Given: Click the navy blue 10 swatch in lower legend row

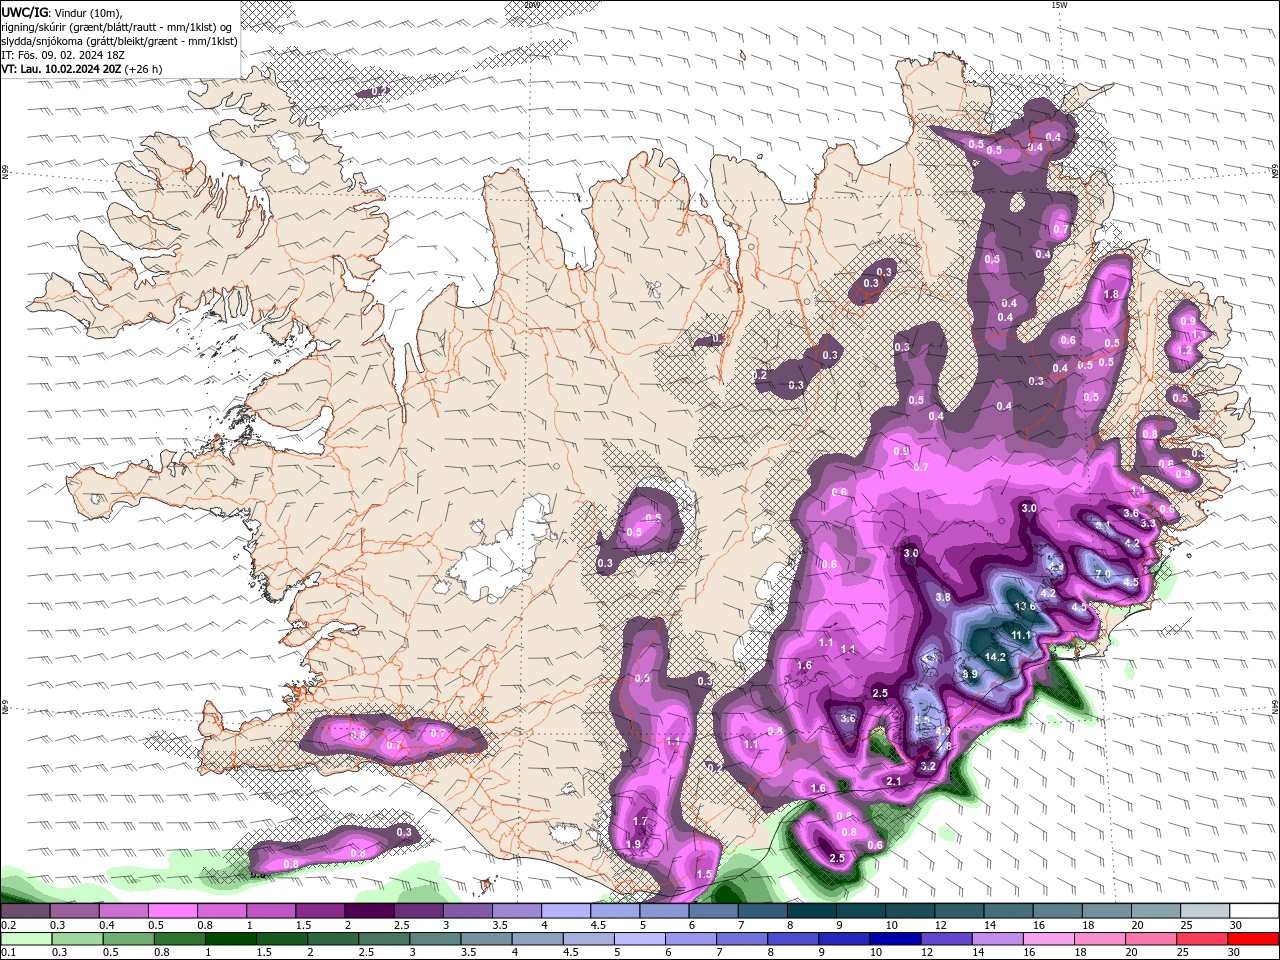Looking at the screenshot, I should click(895, 939).
